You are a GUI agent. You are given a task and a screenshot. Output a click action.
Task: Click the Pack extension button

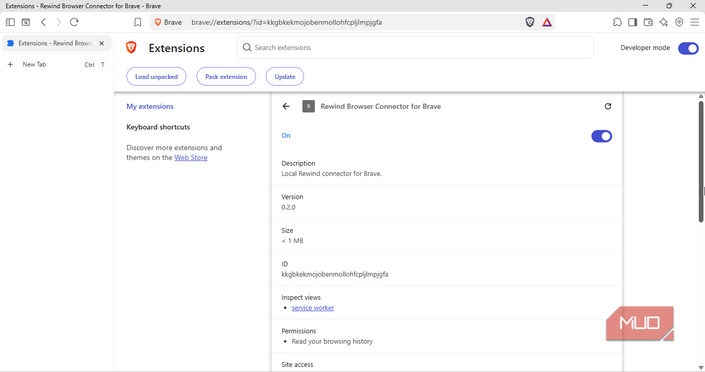point(226,76)
